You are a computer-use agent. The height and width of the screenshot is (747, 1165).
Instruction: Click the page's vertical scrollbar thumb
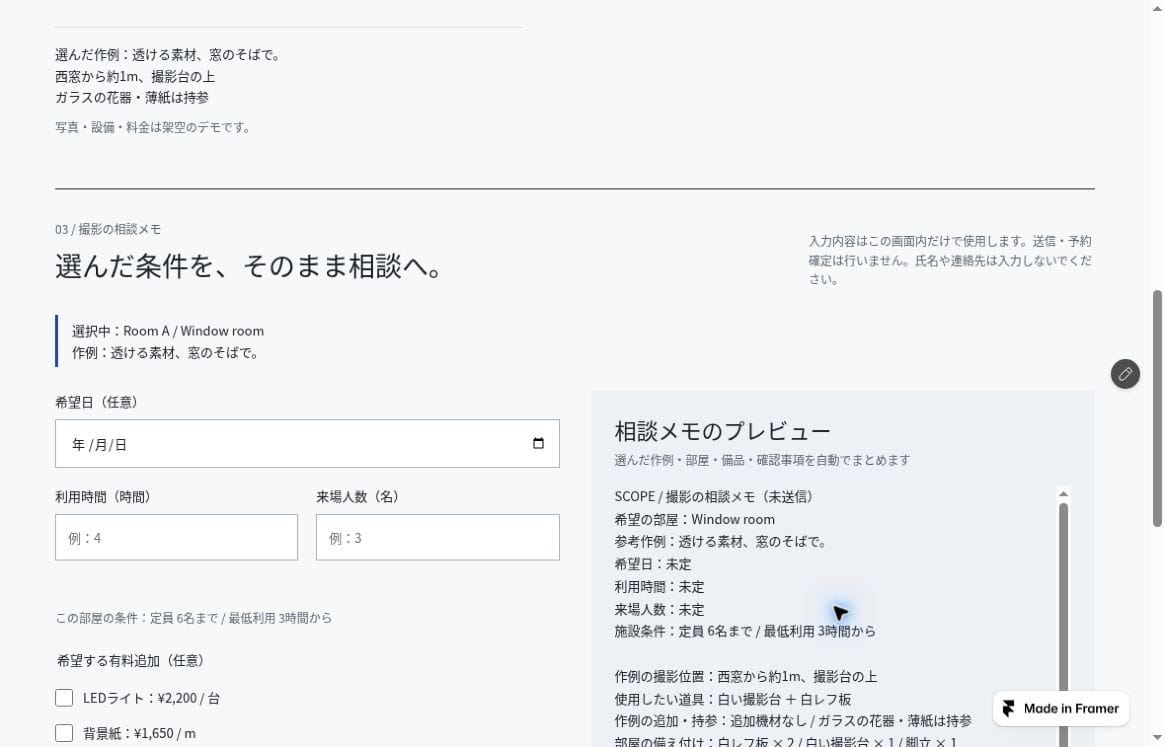pyautogui.click(x=1157, y=409)
